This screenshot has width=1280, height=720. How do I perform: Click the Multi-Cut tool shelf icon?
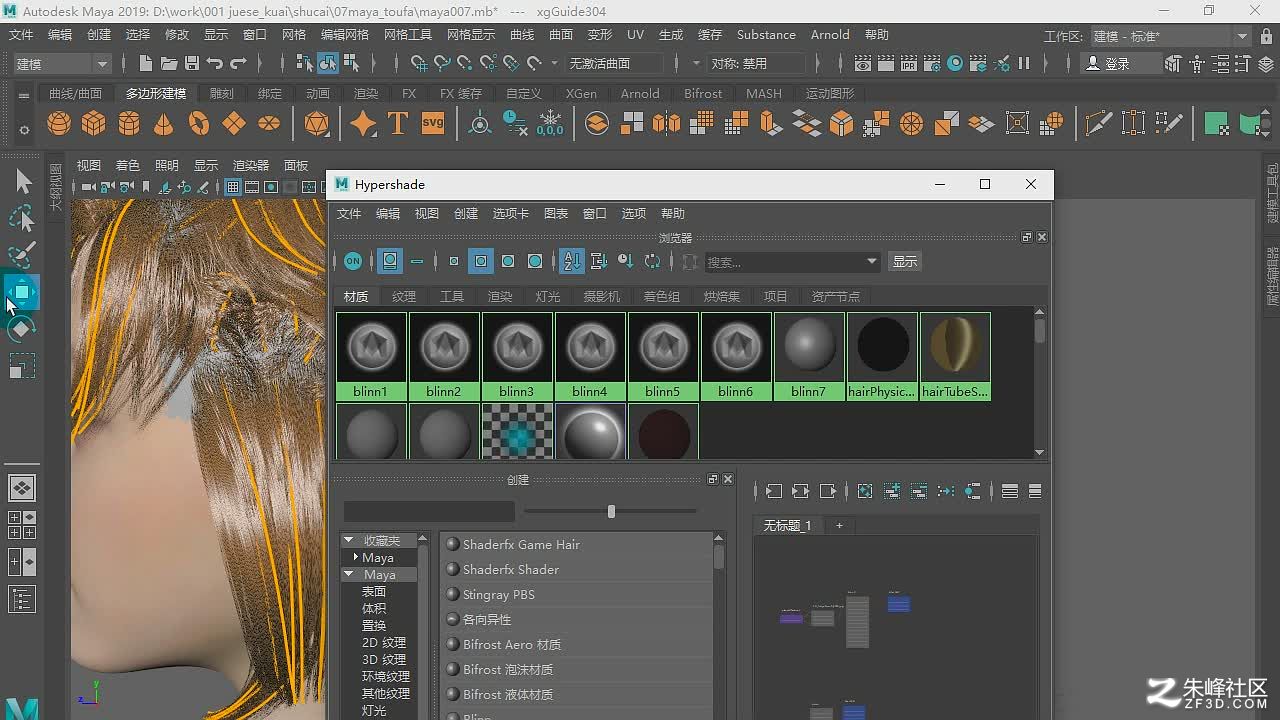click(1099, 124)
